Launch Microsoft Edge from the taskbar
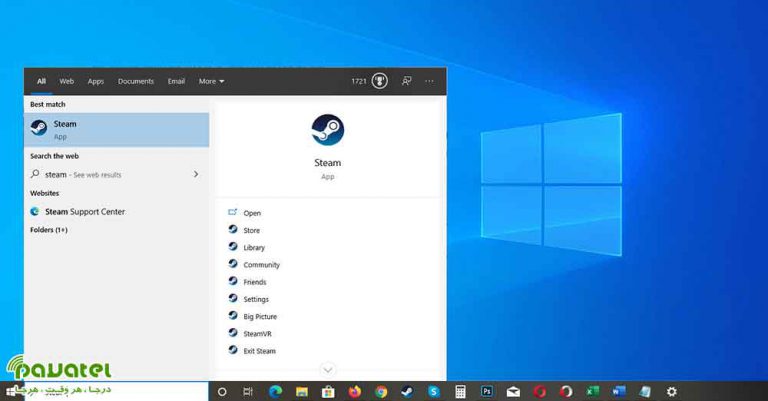Viewport: 768px width, 401px height. click(276, 391)
